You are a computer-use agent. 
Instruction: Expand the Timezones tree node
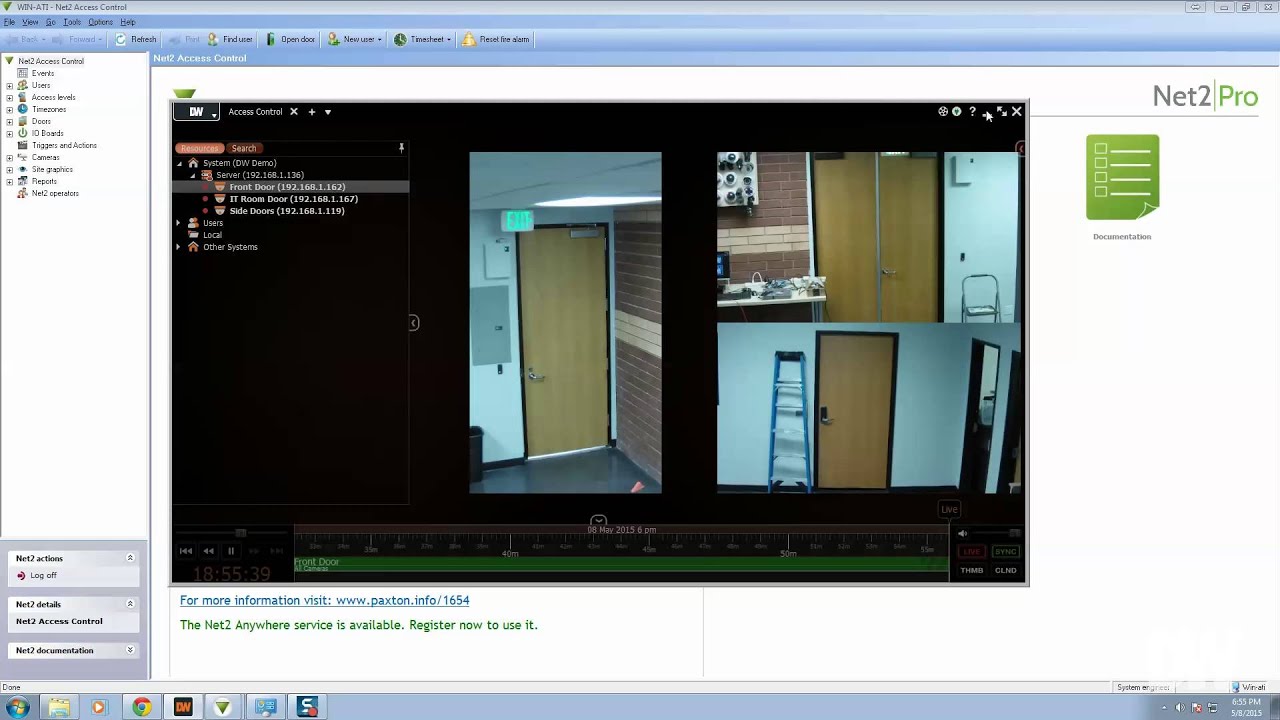9,109
